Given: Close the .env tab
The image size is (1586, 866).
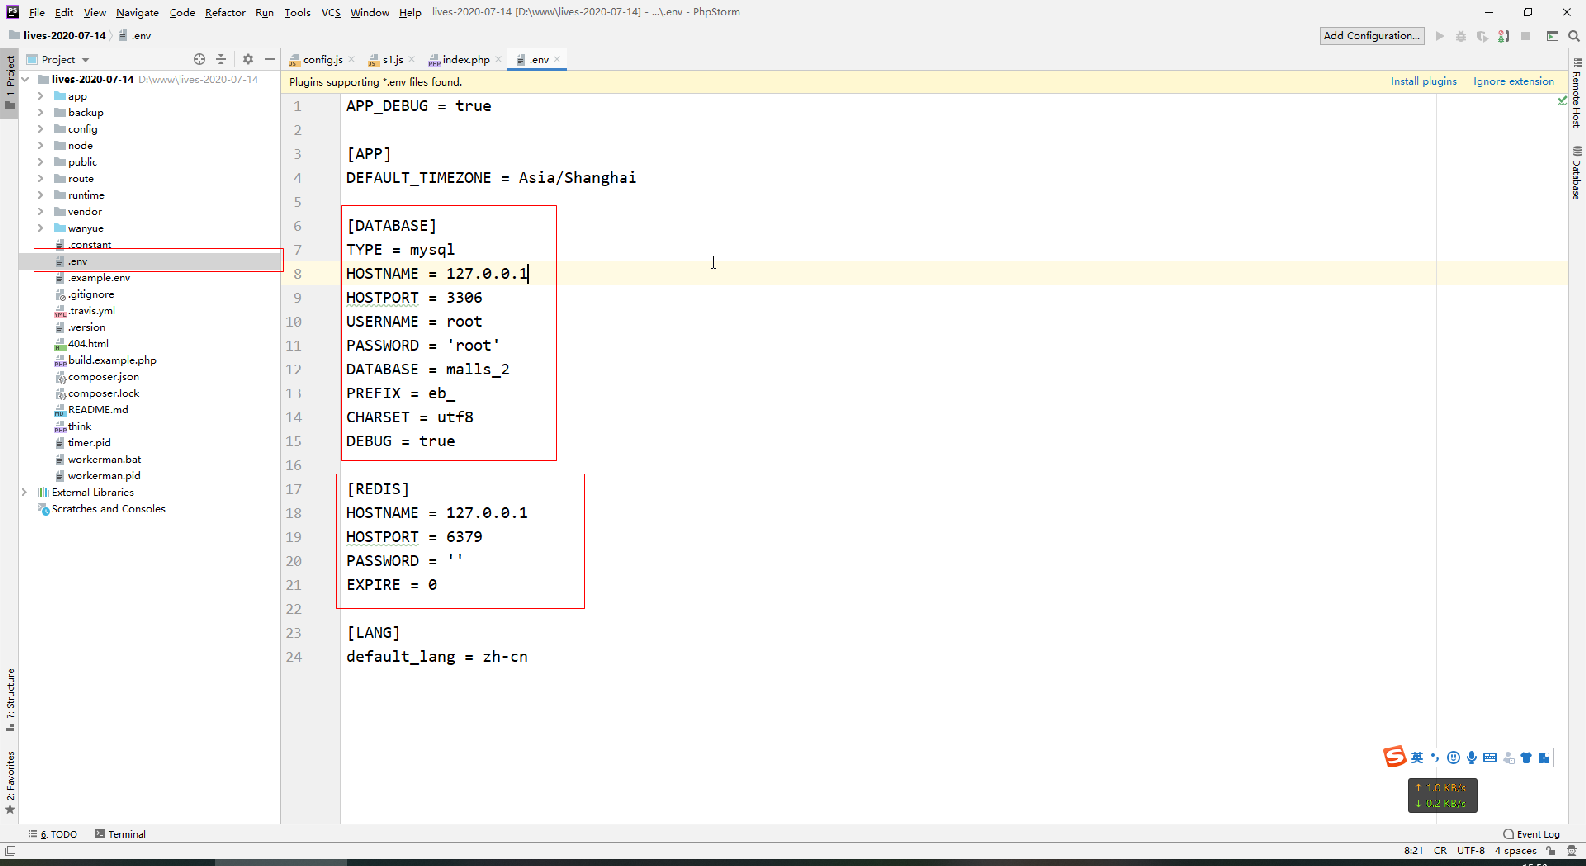Looking at the screenshot, I should (557, 60).
